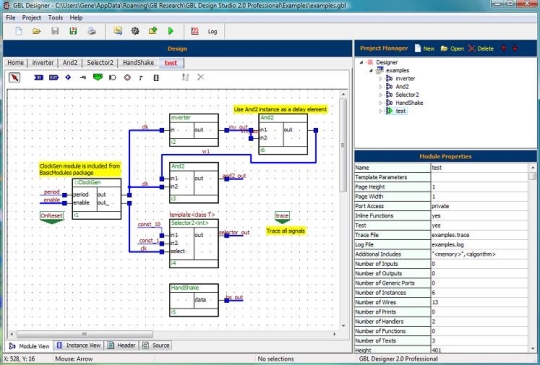The image size is (540, 365).
Task: Select the blue input port tool
Action: coord(39,78)
